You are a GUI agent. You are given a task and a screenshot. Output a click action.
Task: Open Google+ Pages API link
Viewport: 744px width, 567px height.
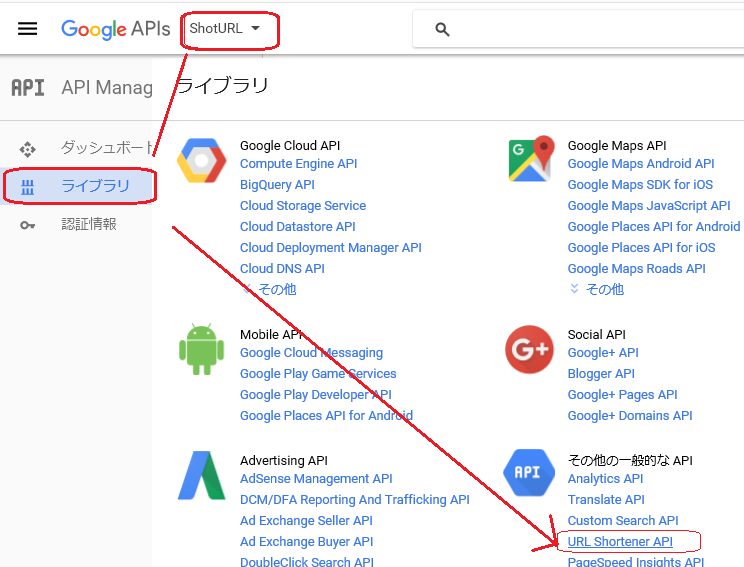click(x=623, y=395)
